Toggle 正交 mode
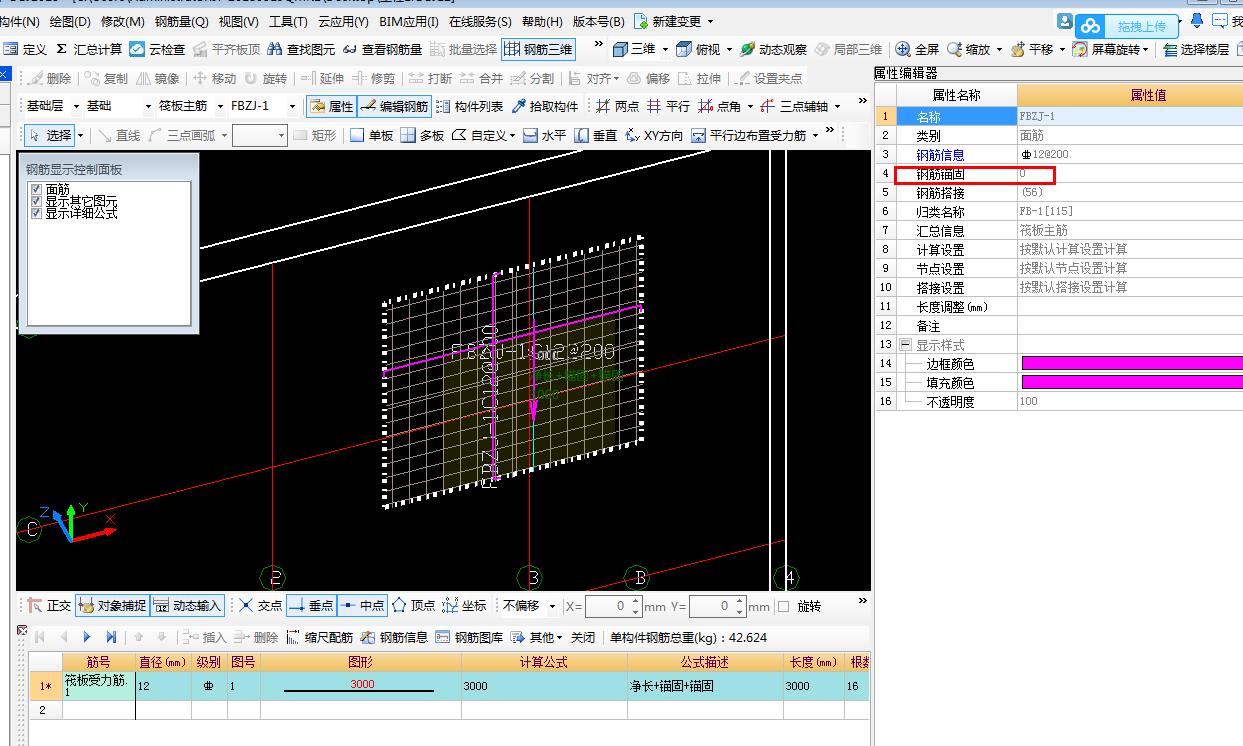This screenshot has height=746, width=1243. 49,606
